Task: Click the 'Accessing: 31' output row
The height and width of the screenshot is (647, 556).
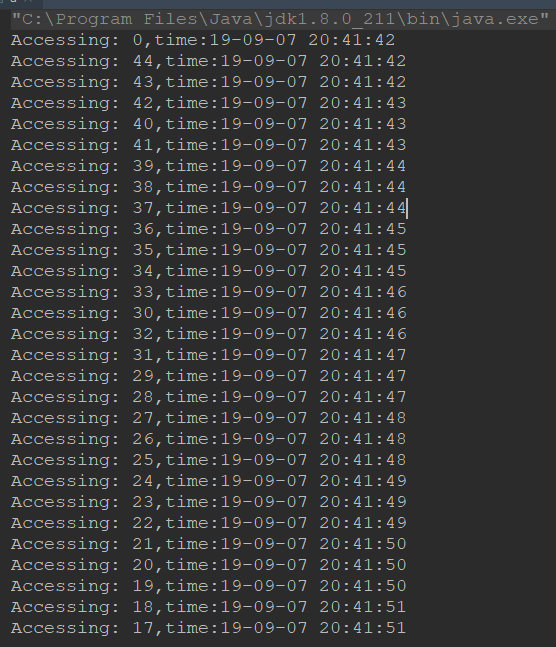Action: pos(208,355)
